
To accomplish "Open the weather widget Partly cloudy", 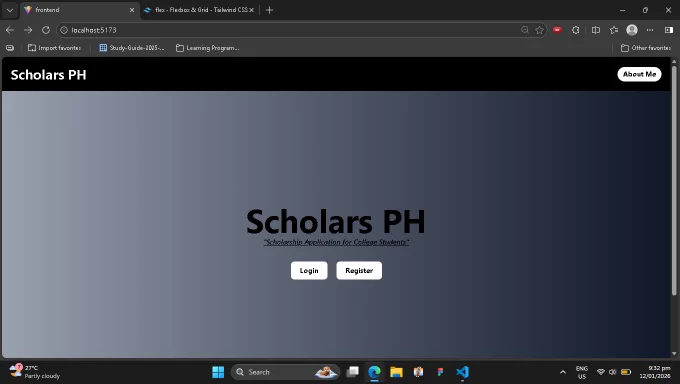I will pyautogui.click(x=36, y=372).
